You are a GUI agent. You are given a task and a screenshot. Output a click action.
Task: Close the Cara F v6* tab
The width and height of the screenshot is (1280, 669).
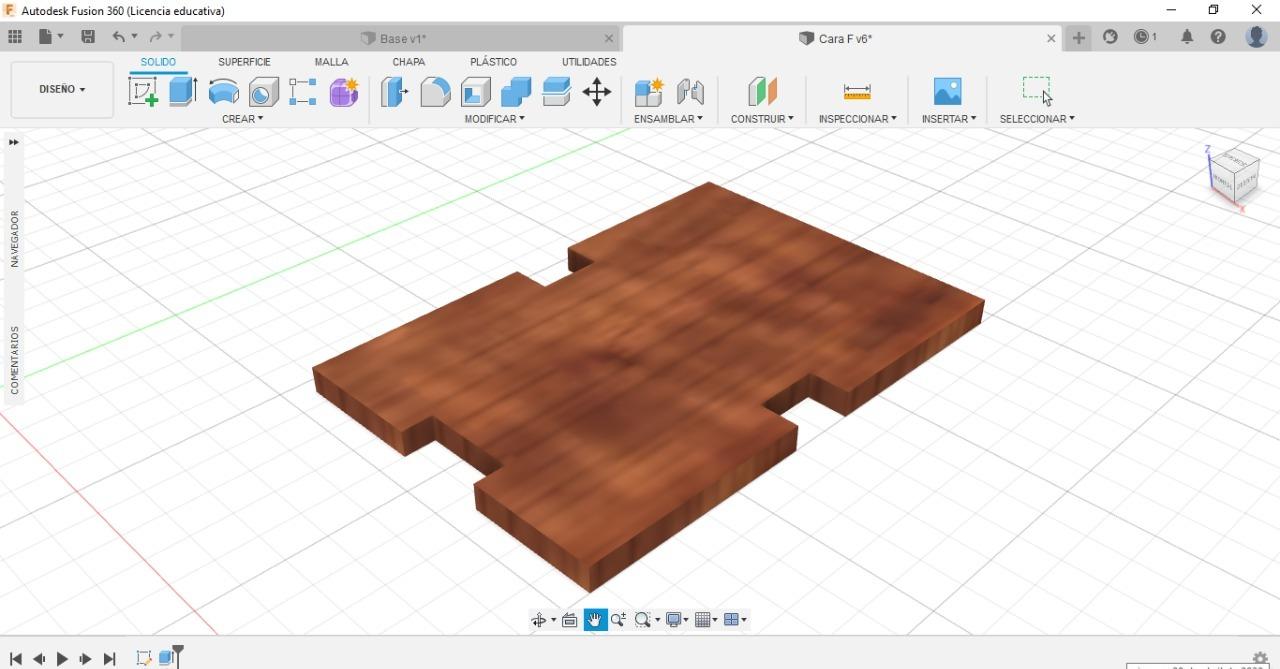(x=1051, y=38)
